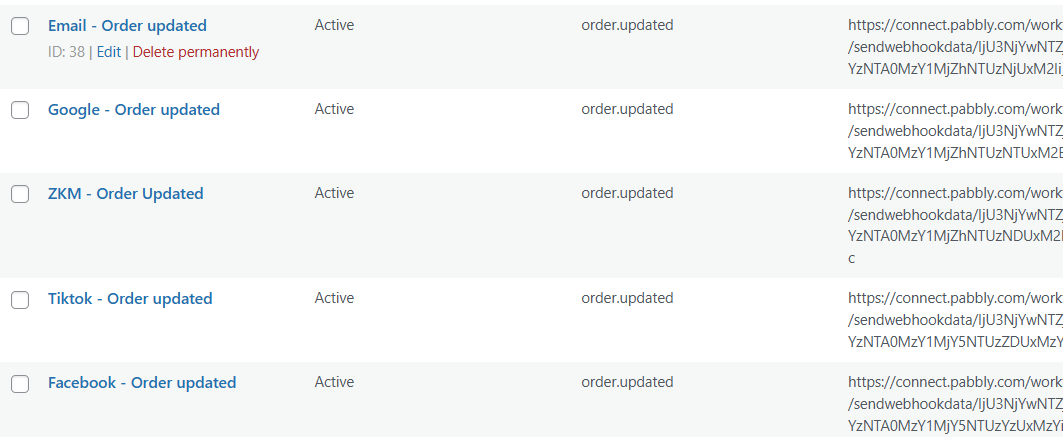The image size is (1063, 437).
Task: Click the Google webhook delivery URL
Action: pyautogui.click(x=954, y=130)
